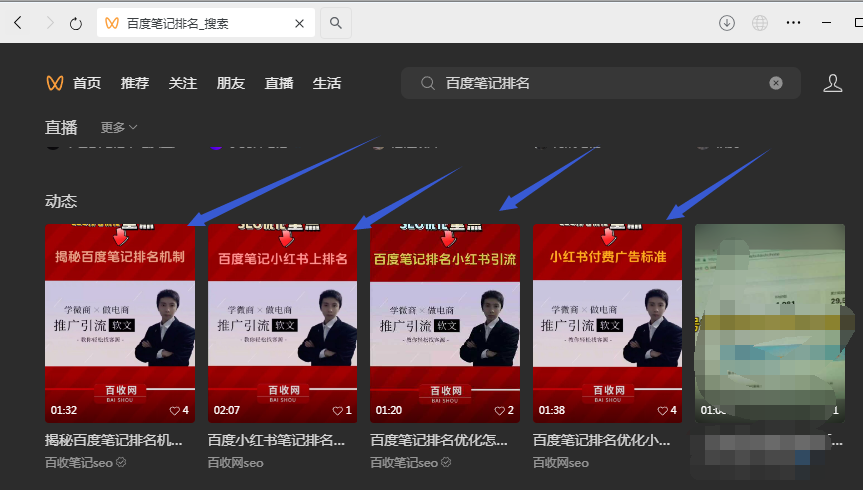
Task: Open video thumbnail 百度笔记排名小红书引流
Action: tap(445, 323)
